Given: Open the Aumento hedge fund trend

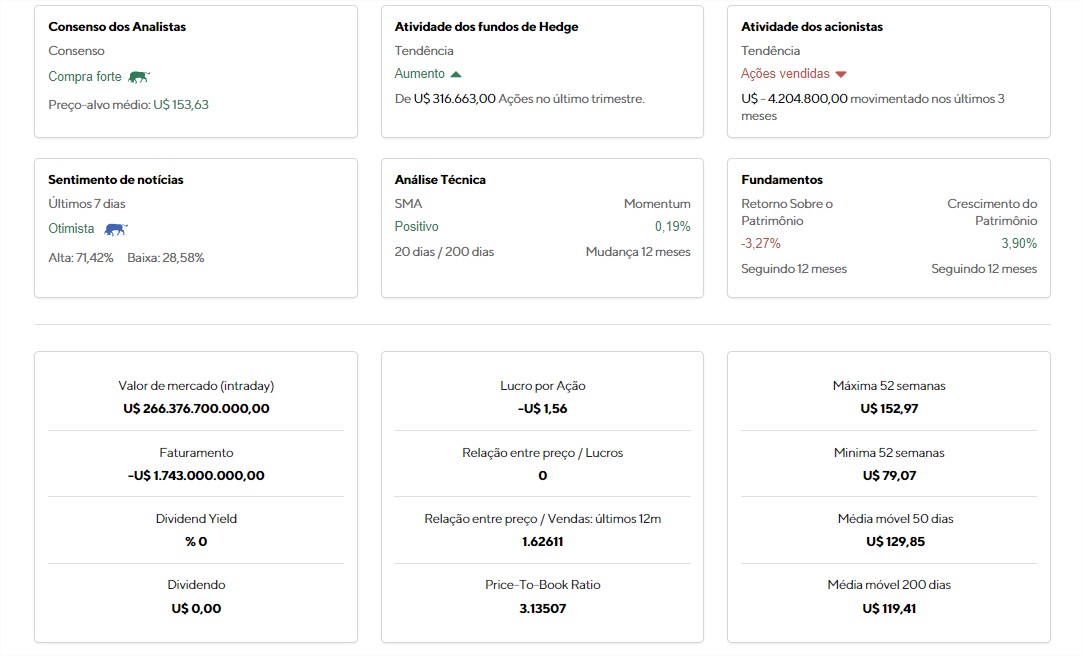Looking at the screenshot, I should click(x=419, y=74).
